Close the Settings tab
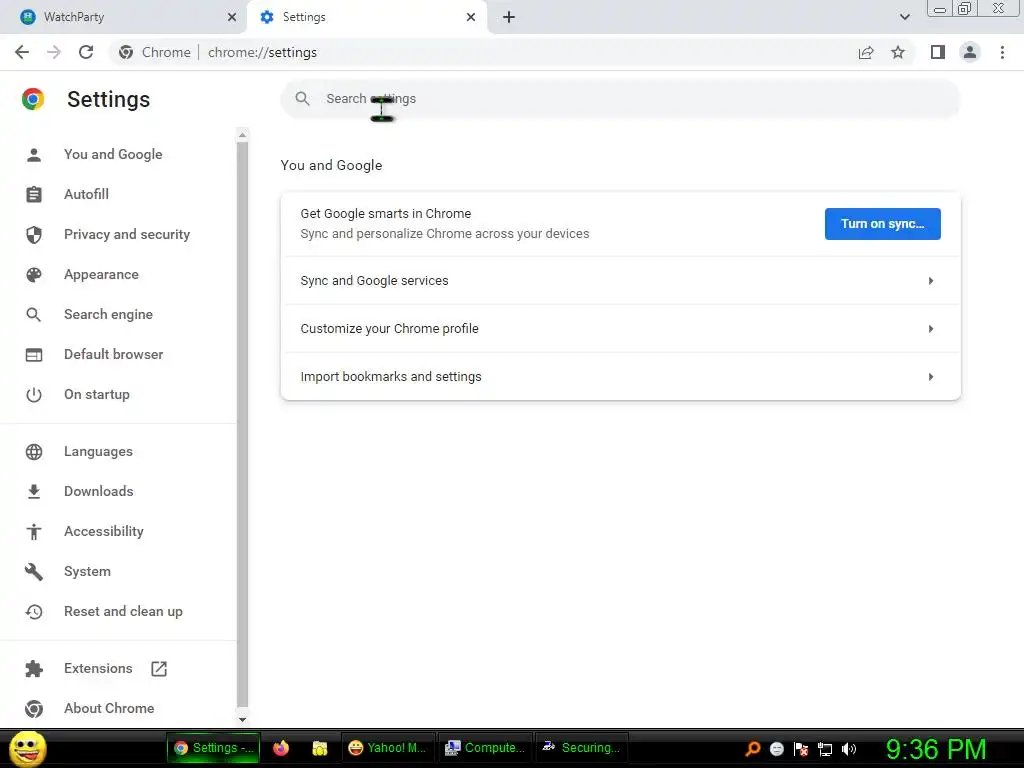The width and height of the screenshot is (1024, 768). point(471,17)
